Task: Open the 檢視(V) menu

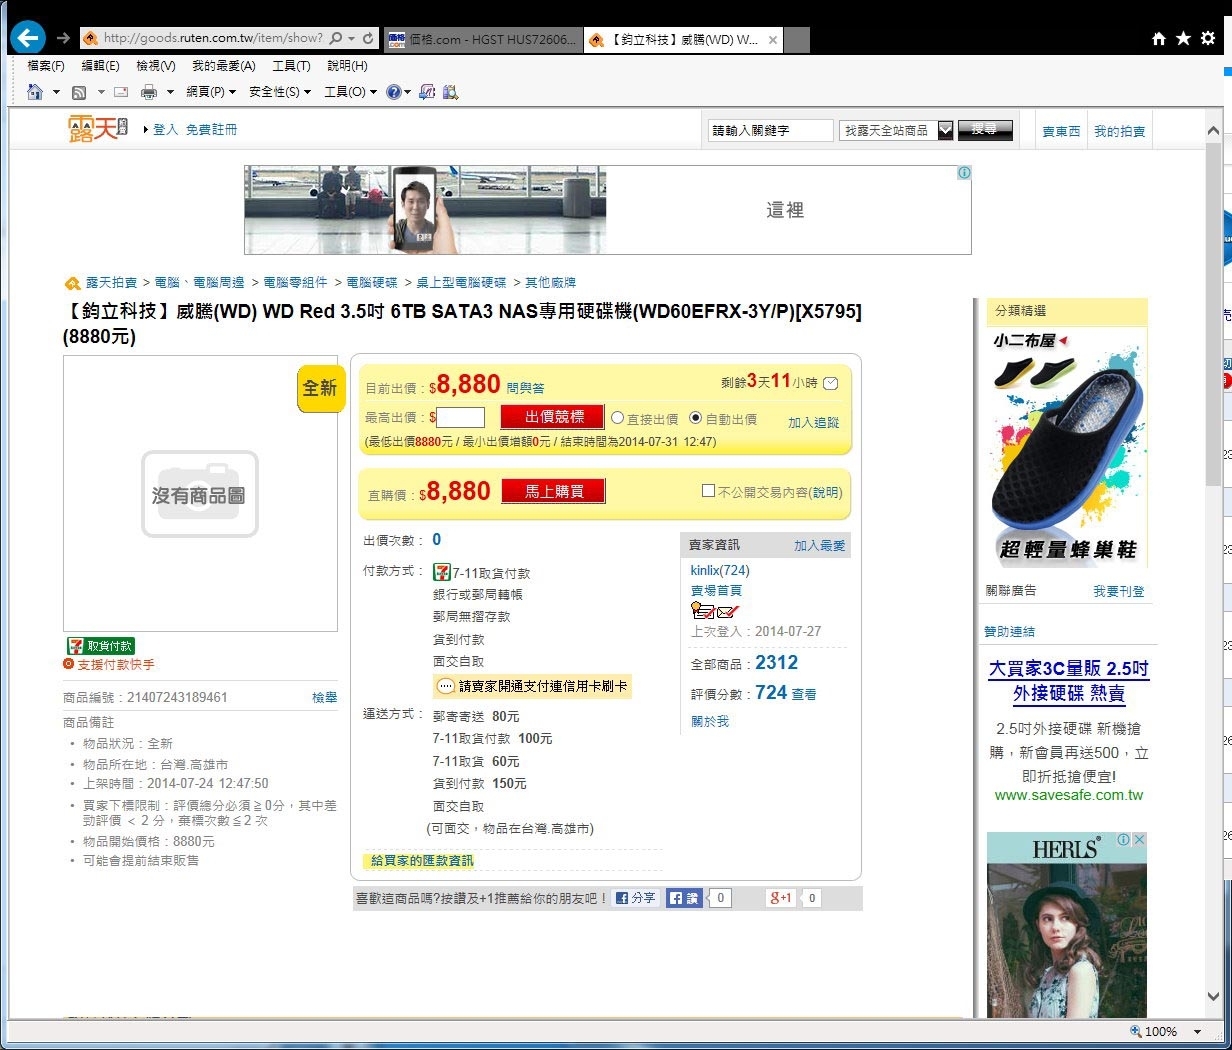Action: tap(156, 66)
